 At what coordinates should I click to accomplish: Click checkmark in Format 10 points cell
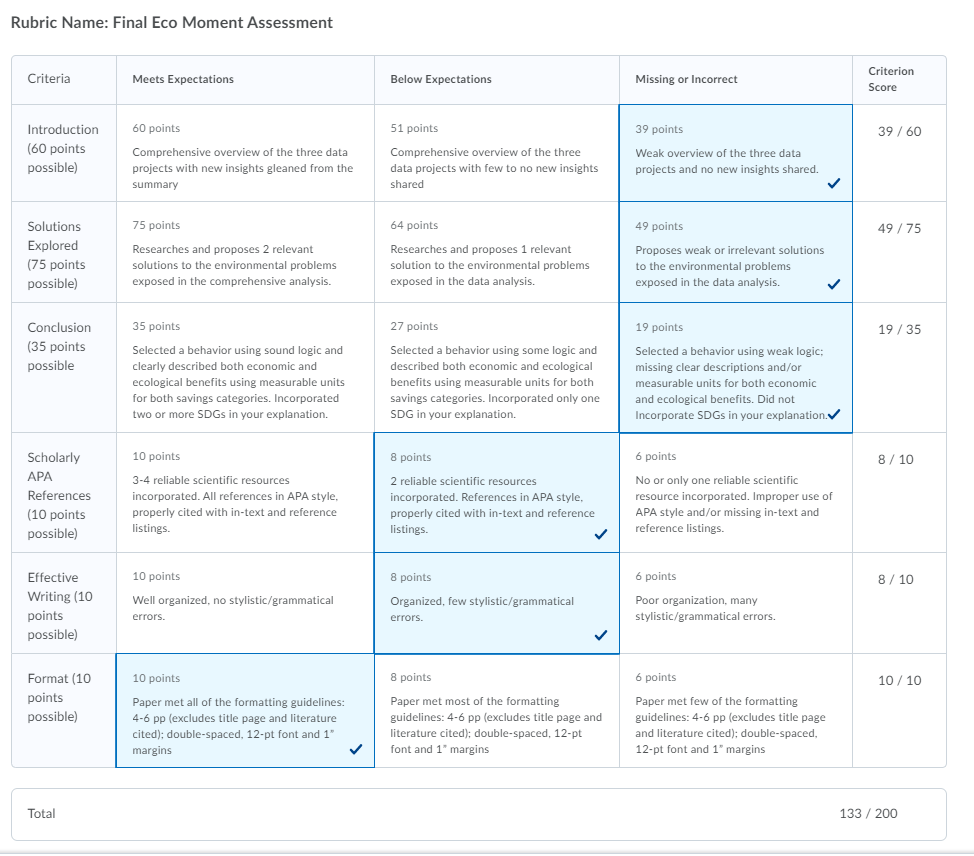(356, 749)
